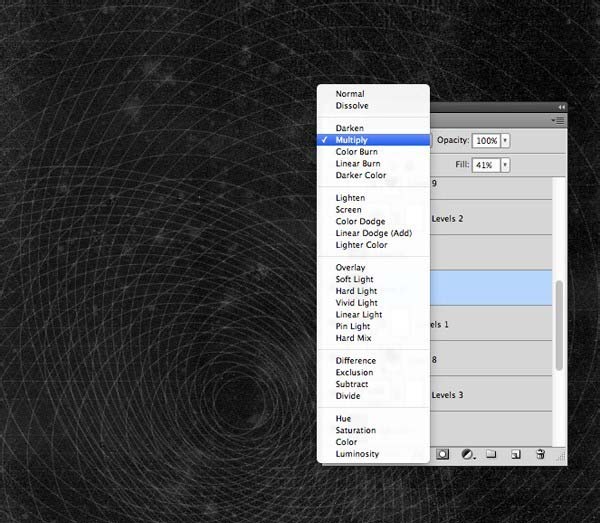Choose Hard Mix blend mode
The width and height of the screenshot is (600, 523).
coord(373,338)
